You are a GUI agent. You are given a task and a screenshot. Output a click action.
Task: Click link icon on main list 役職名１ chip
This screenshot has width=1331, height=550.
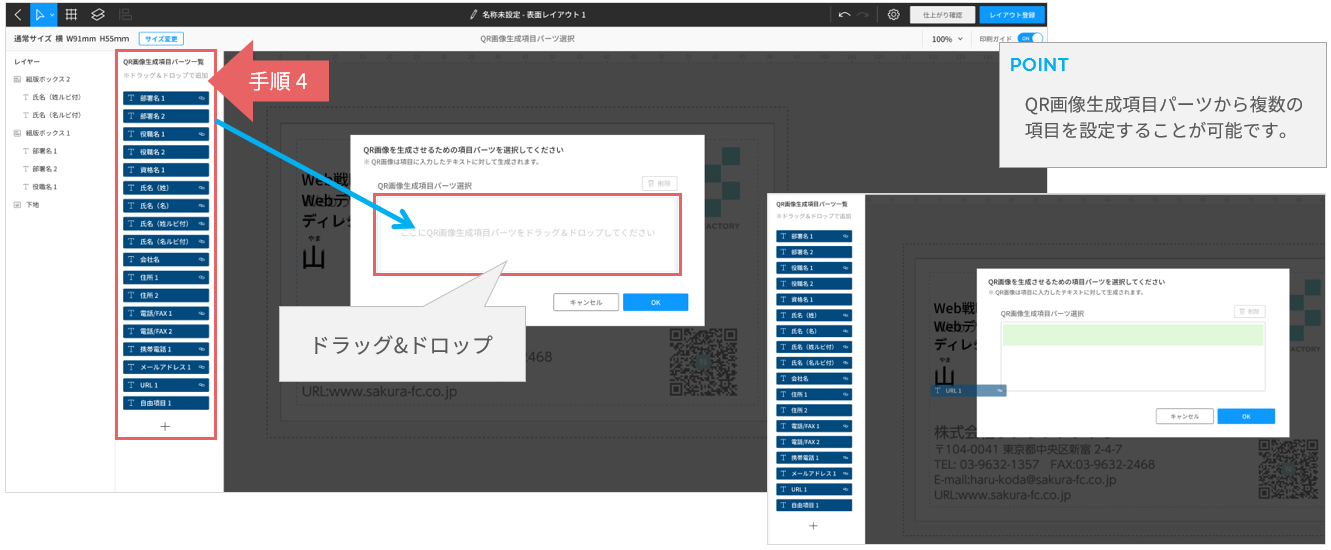click(x=202, y=134)
